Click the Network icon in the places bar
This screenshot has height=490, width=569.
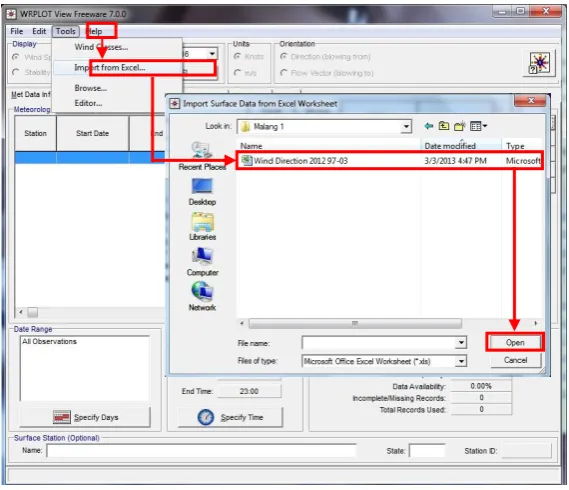(202, 297)
